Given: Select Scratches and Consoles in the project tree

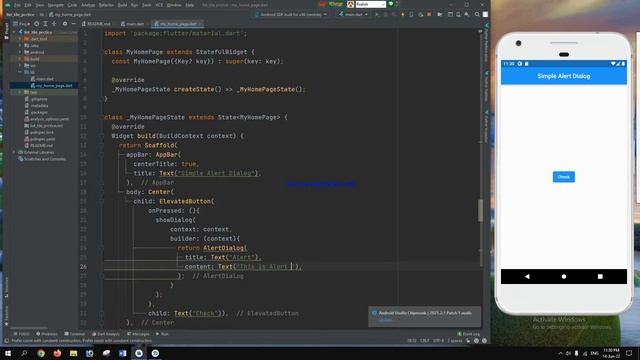Looking at the screenshot, I should 42,159.
